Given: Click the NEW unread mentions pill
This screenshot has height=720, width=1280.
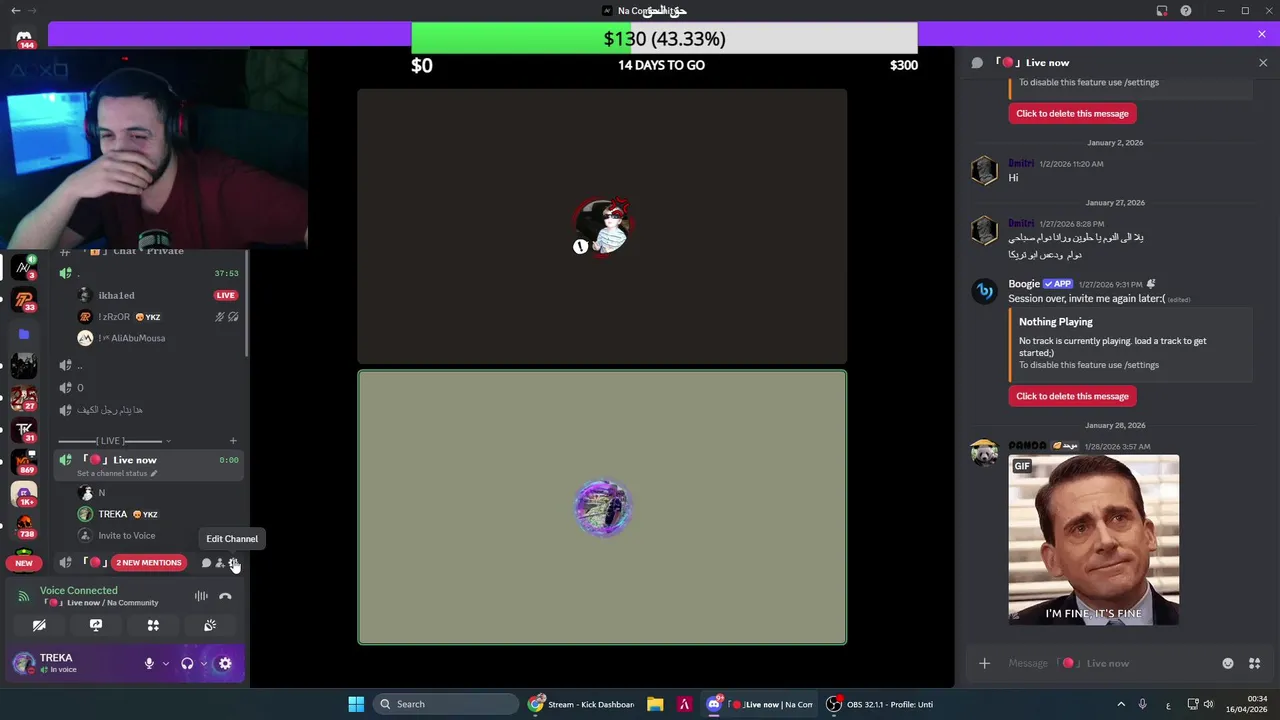Looking at the screenshot, I should pyautogui.click(x=24, y=563).
